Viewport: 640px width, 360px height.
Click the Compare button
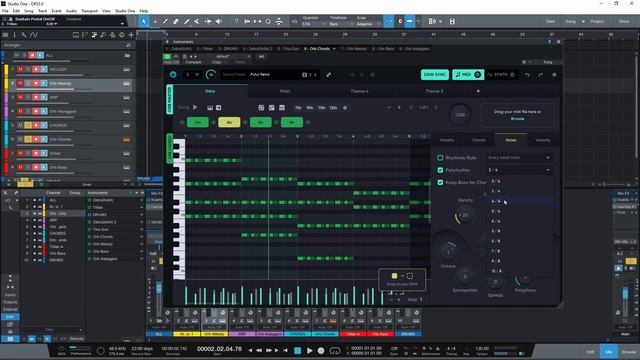pos(193,62)
